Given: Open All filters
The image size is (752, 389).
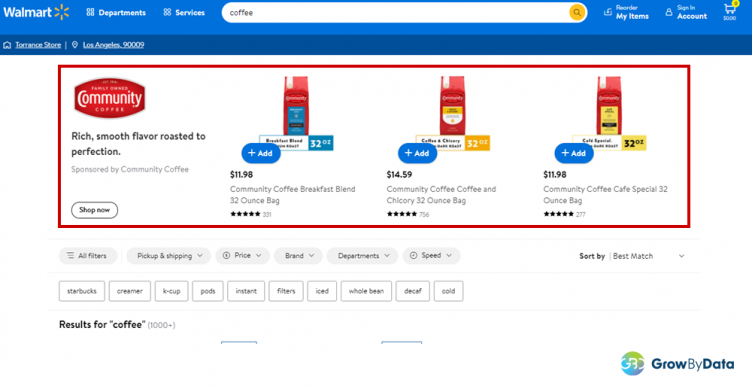Looking at the screenshot, I should (x=88, y=256).
